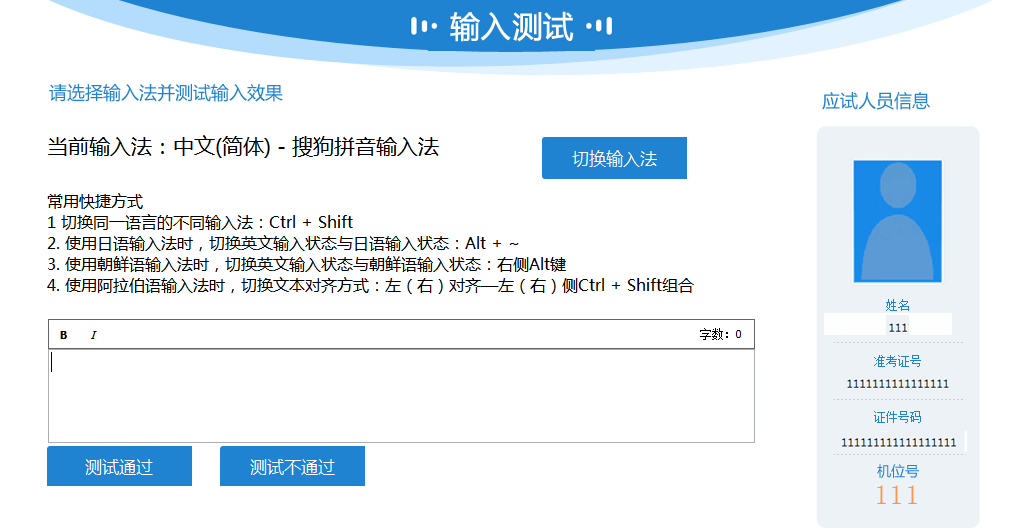Toggle bold formatting with the B icon

tap(64, 335)
